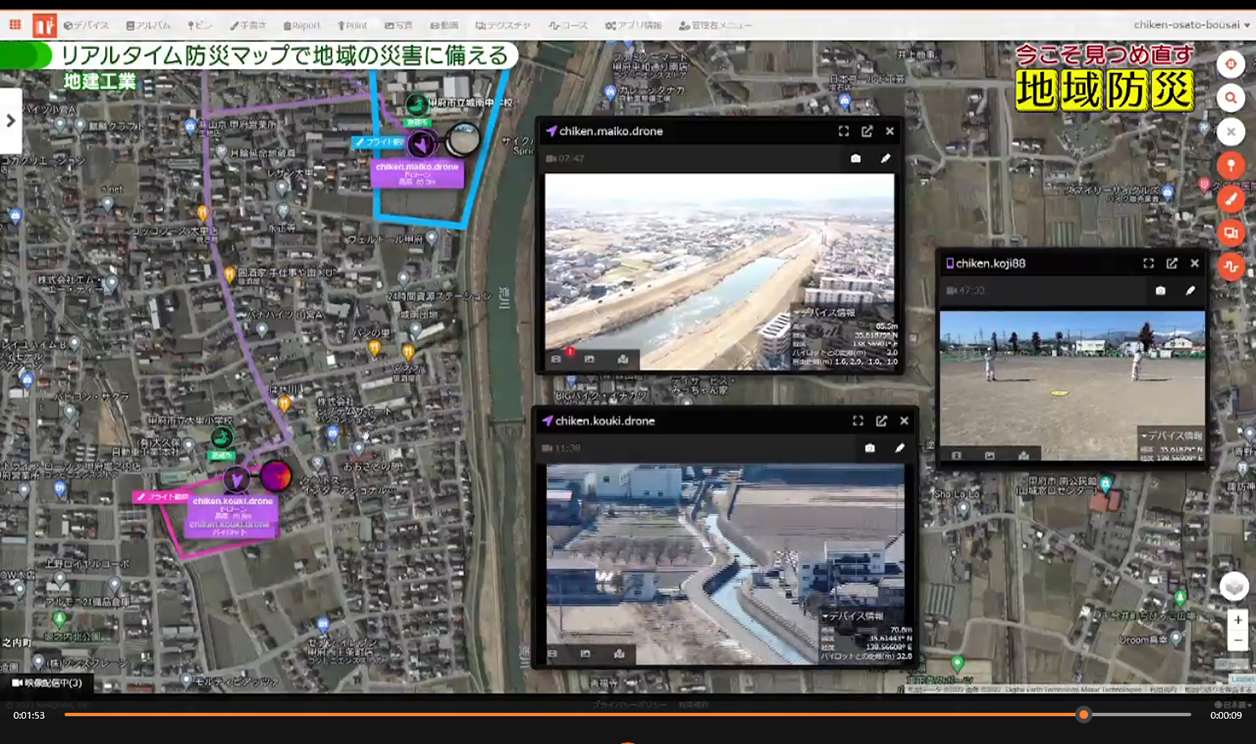Screen dimensions: 1256x744
Task: Open the Report menu
Action: point(302,25)
